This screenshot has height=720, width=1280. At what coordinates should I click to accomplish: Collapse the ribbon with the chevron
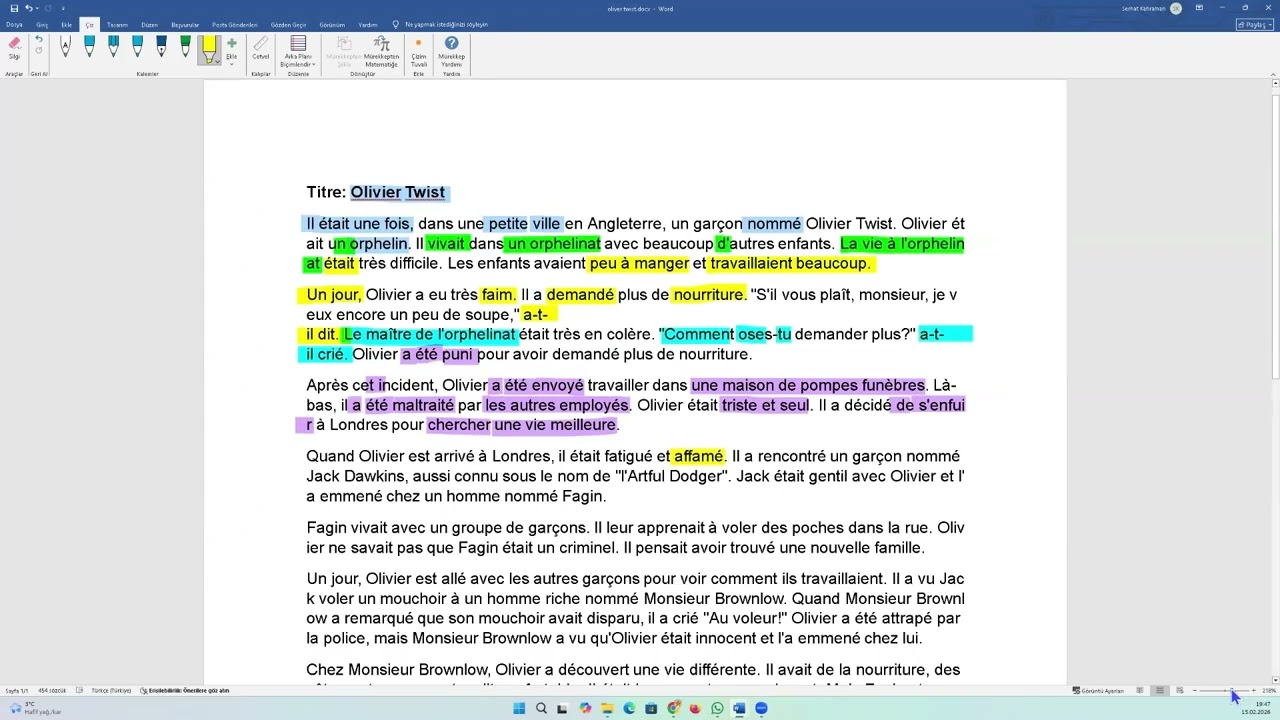(1272, 73)
